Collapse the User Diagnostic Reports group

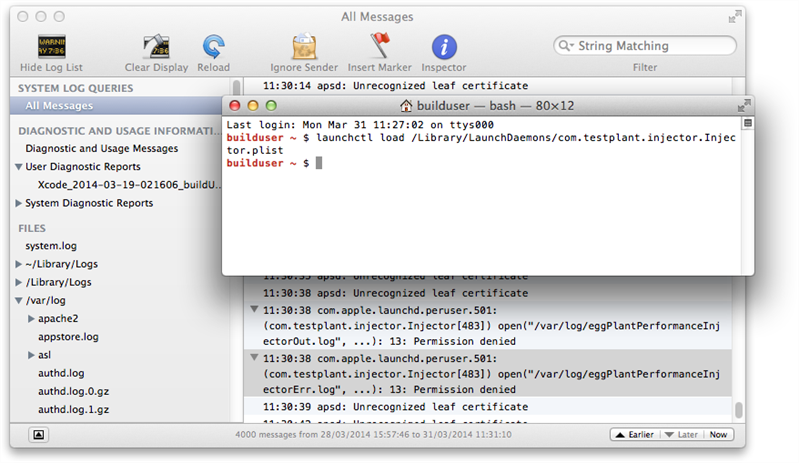tap(19, 167)
